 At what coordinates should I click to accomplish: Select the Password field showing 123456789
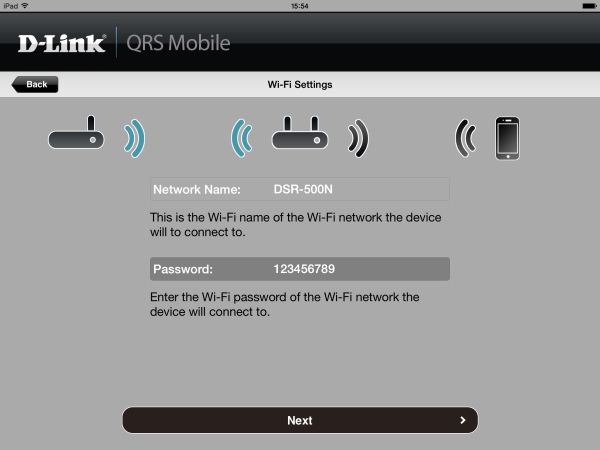point(300,269)
